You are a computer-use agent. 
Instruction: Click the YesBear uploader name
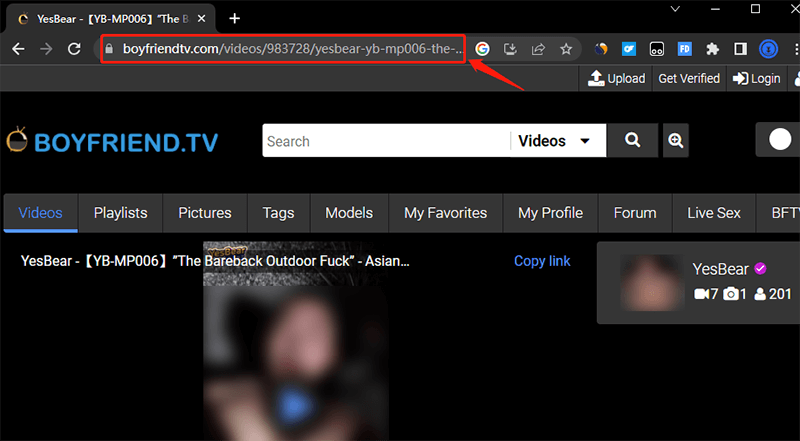720,269
